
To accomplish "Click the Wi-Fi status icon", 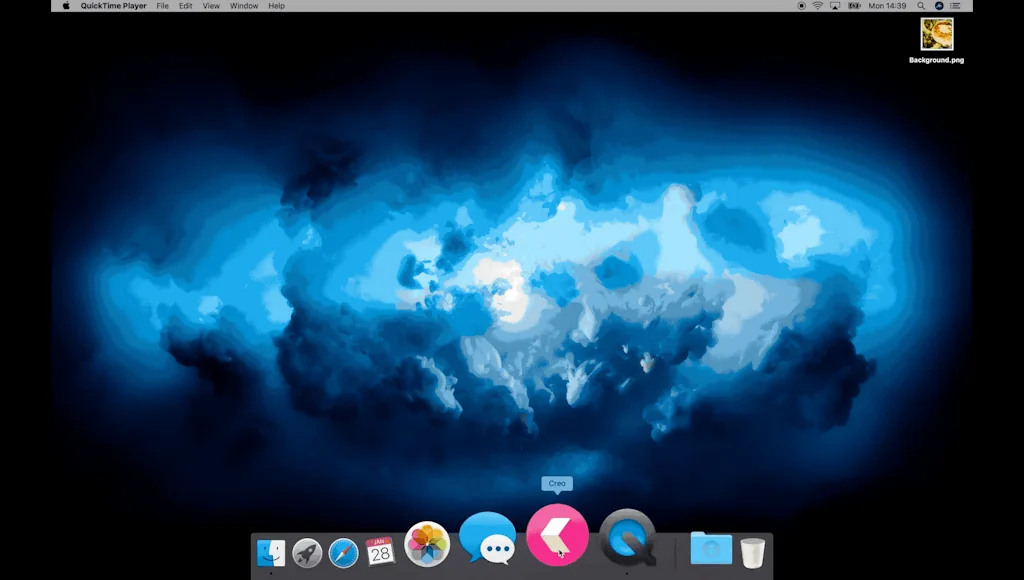I will (x=817, y=6).
